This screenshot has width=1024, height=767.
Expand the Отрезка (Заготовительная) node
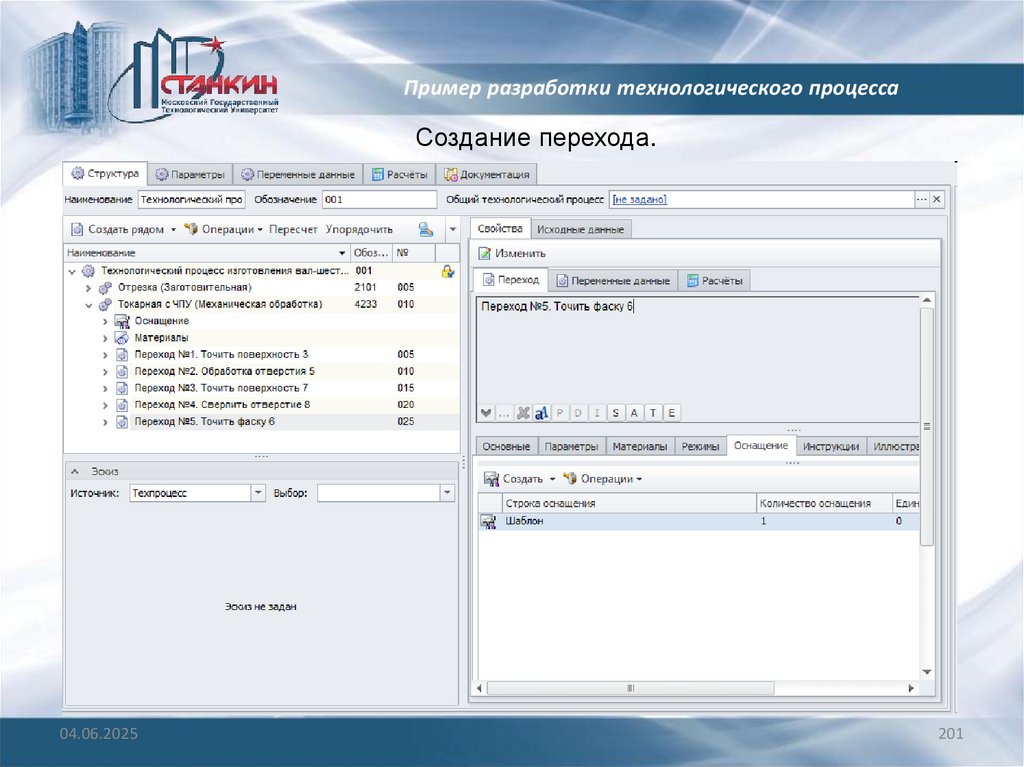[x=89, y=288]
